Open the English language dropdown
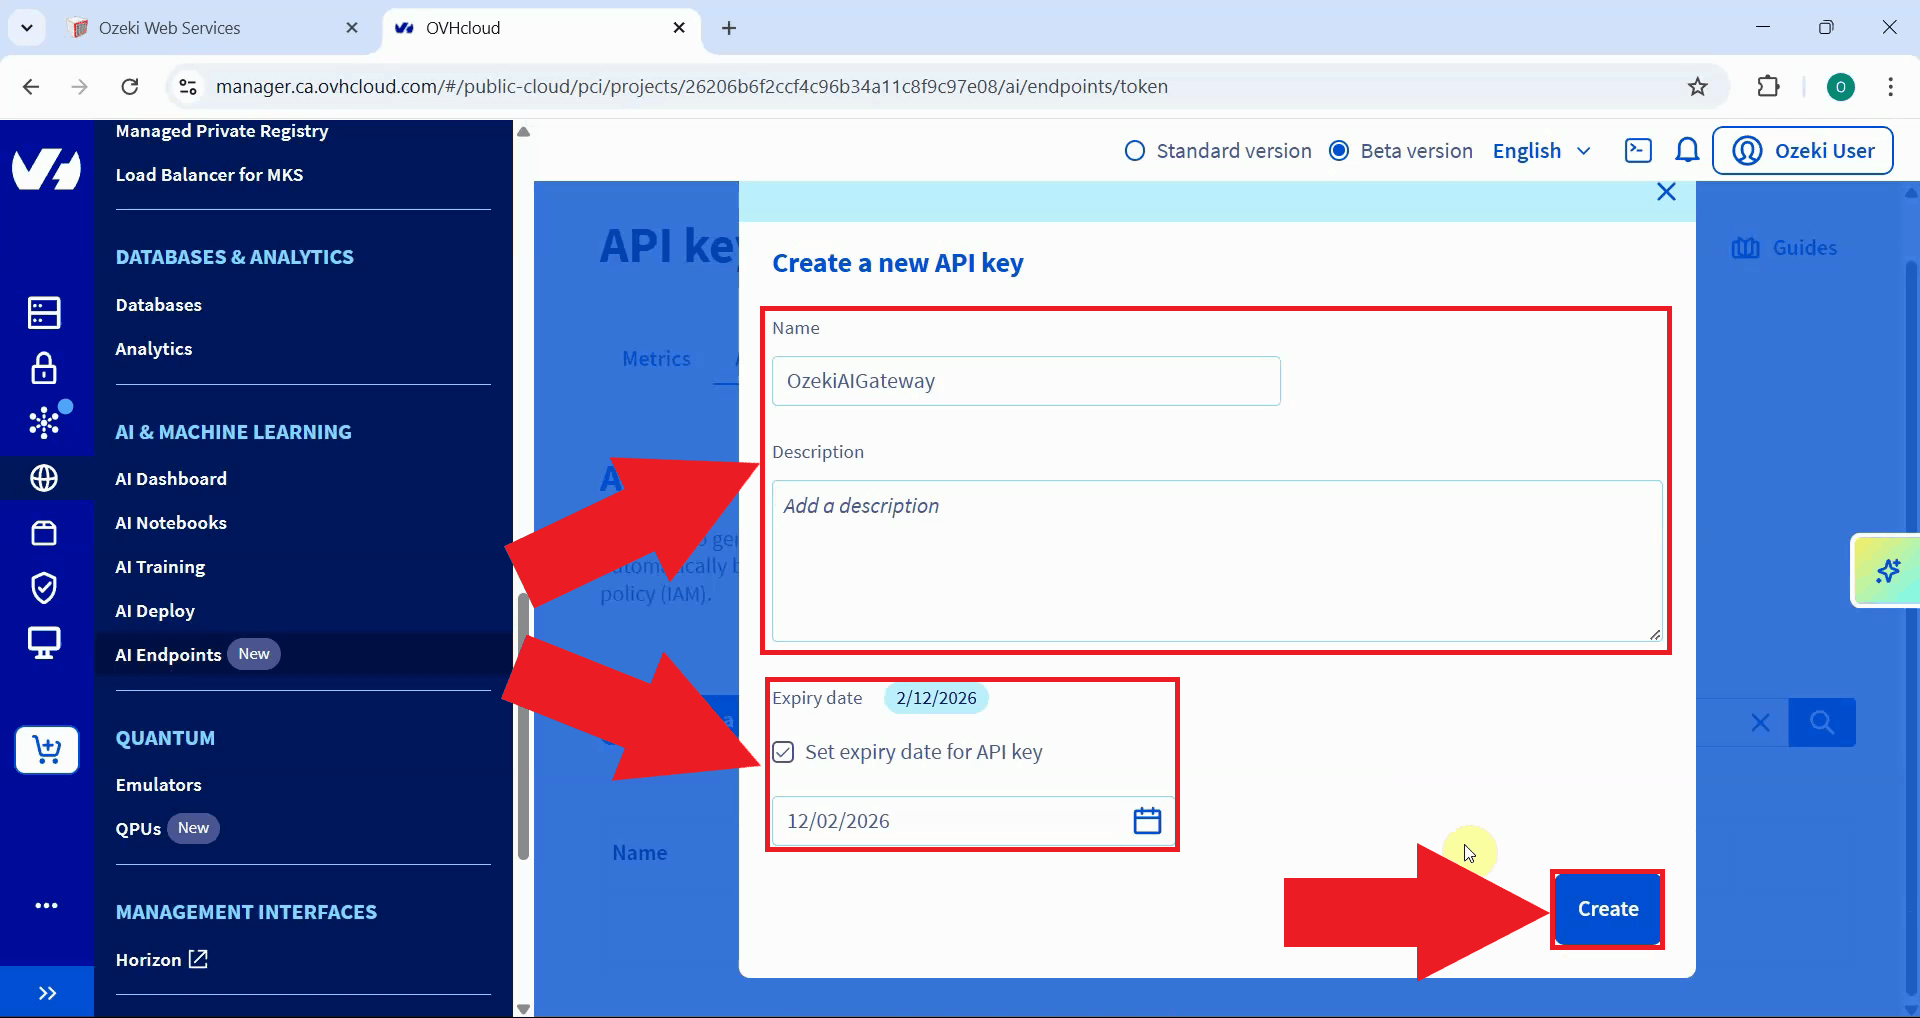The width and height of the screenshot is (1920, 1018). [1540, 150]
